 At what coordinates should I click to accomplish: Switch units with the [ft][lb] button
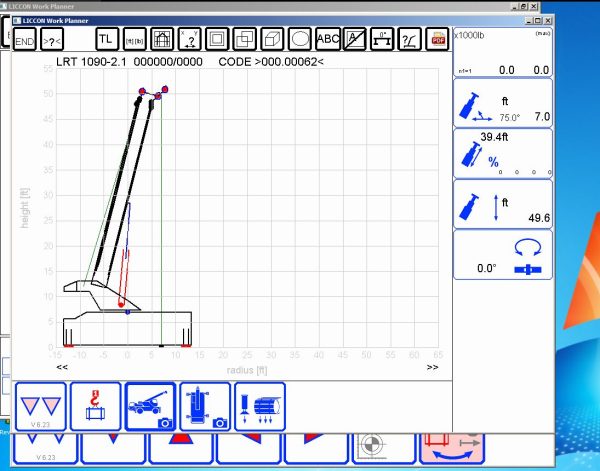coord(134,39)
